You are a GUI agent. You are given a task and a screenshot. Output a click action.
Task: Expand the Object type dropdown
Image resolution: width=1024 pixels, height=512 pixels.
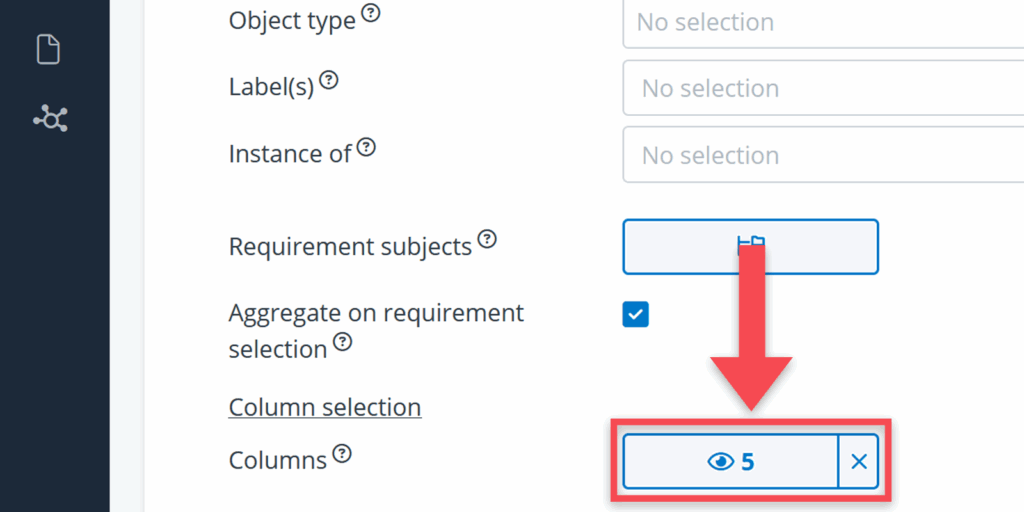click(x=822, y=22)
